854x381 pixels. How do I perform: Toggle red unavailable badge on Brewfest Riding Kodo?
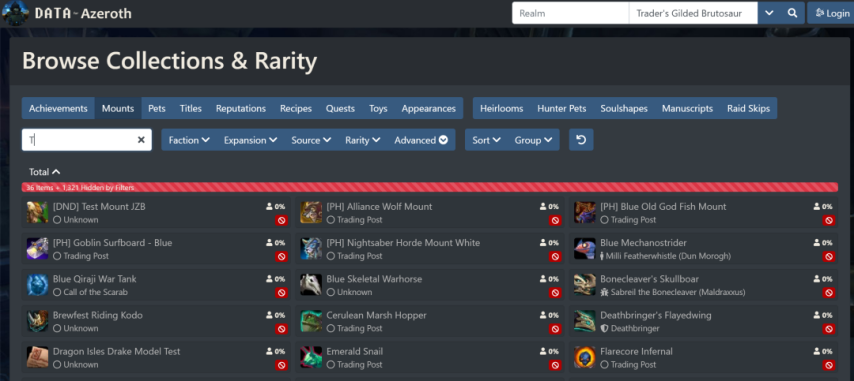click(x=282, y=329)
